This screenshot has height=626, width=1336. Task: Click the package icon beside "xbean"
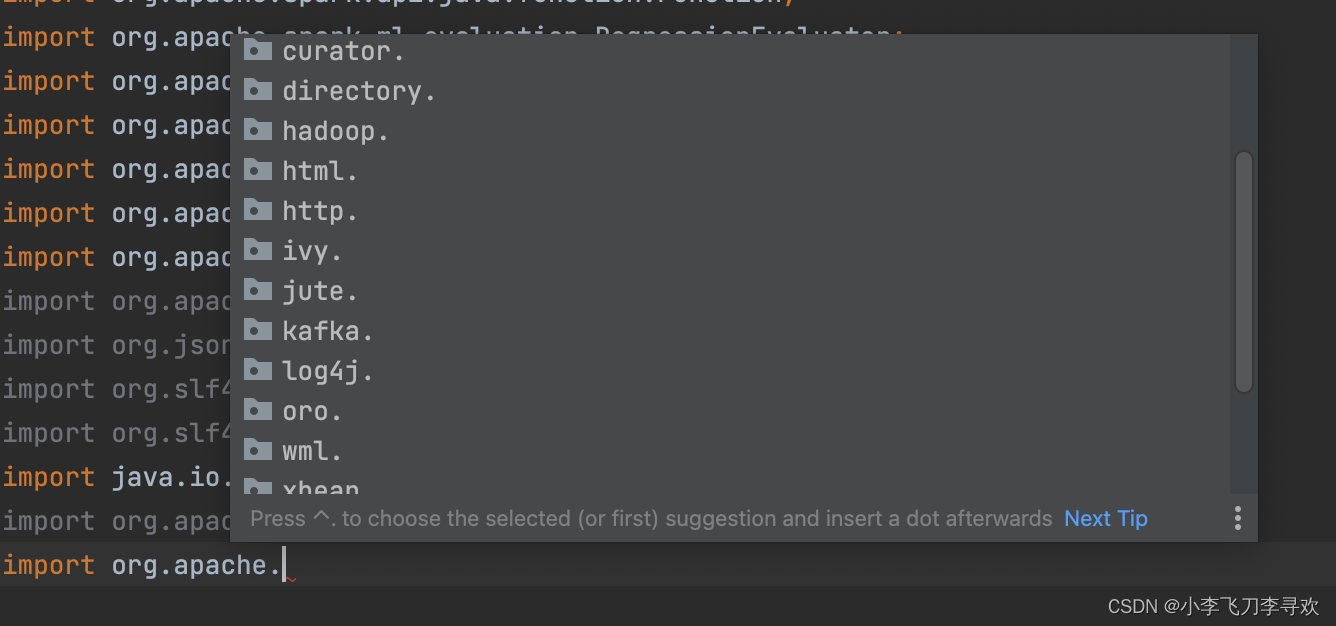point(258,488)
